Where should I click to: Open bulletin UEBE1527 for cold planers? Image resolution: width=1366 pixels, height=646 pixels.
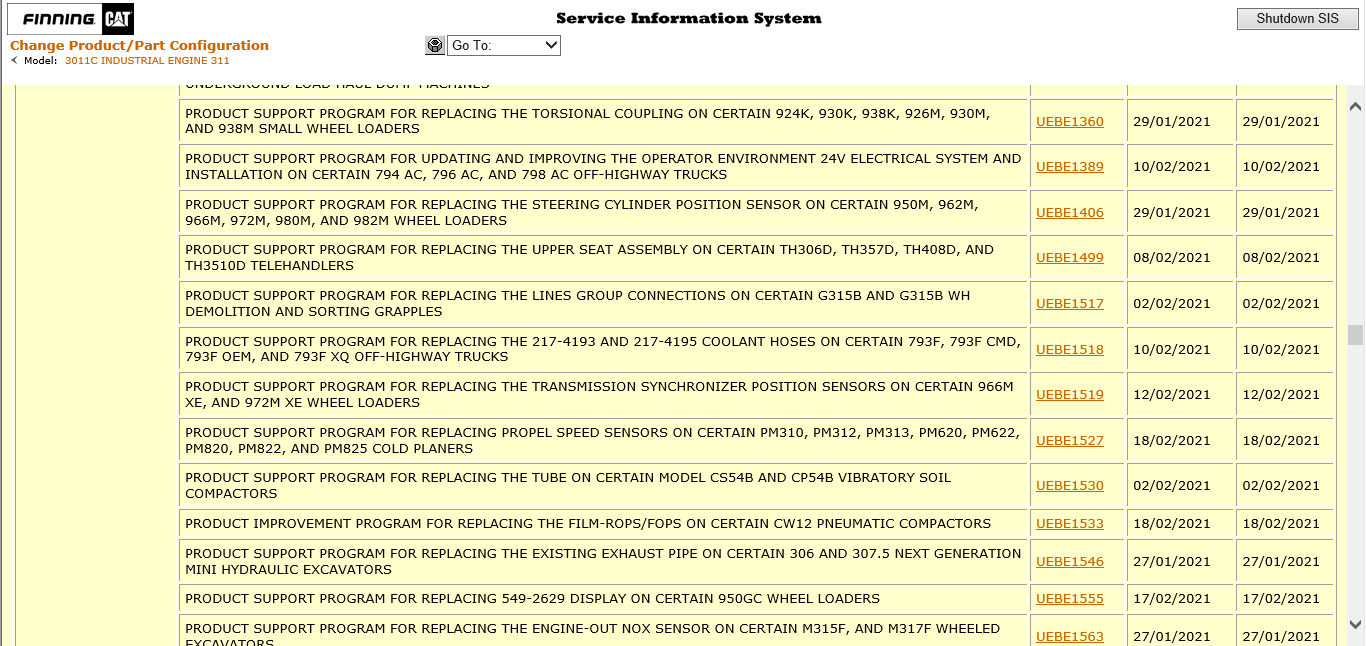(x=1069, y=440)
